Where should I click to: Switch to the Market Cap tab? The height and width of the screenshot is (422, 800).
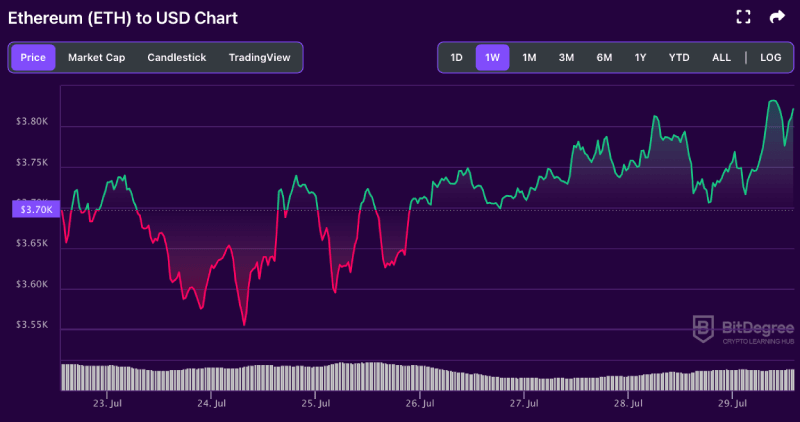96,58
